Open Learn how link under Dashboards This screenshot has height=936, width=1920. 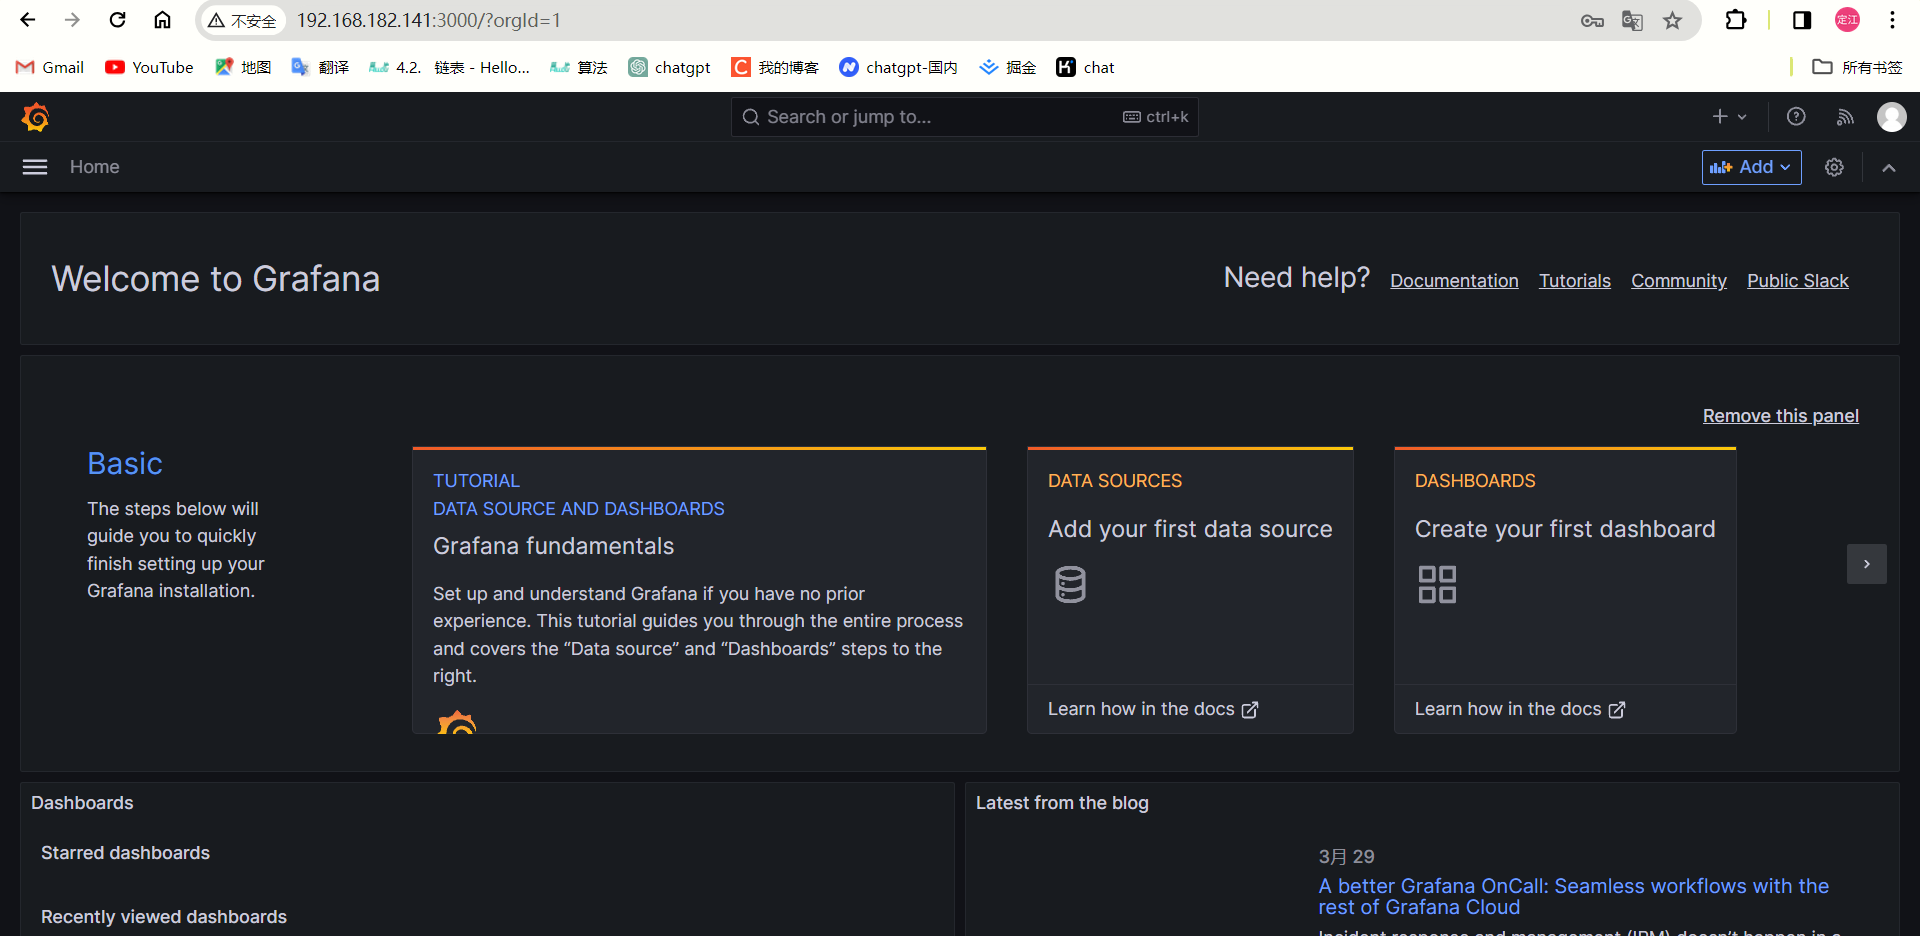pyautogui.click(x=1520, y=709)
